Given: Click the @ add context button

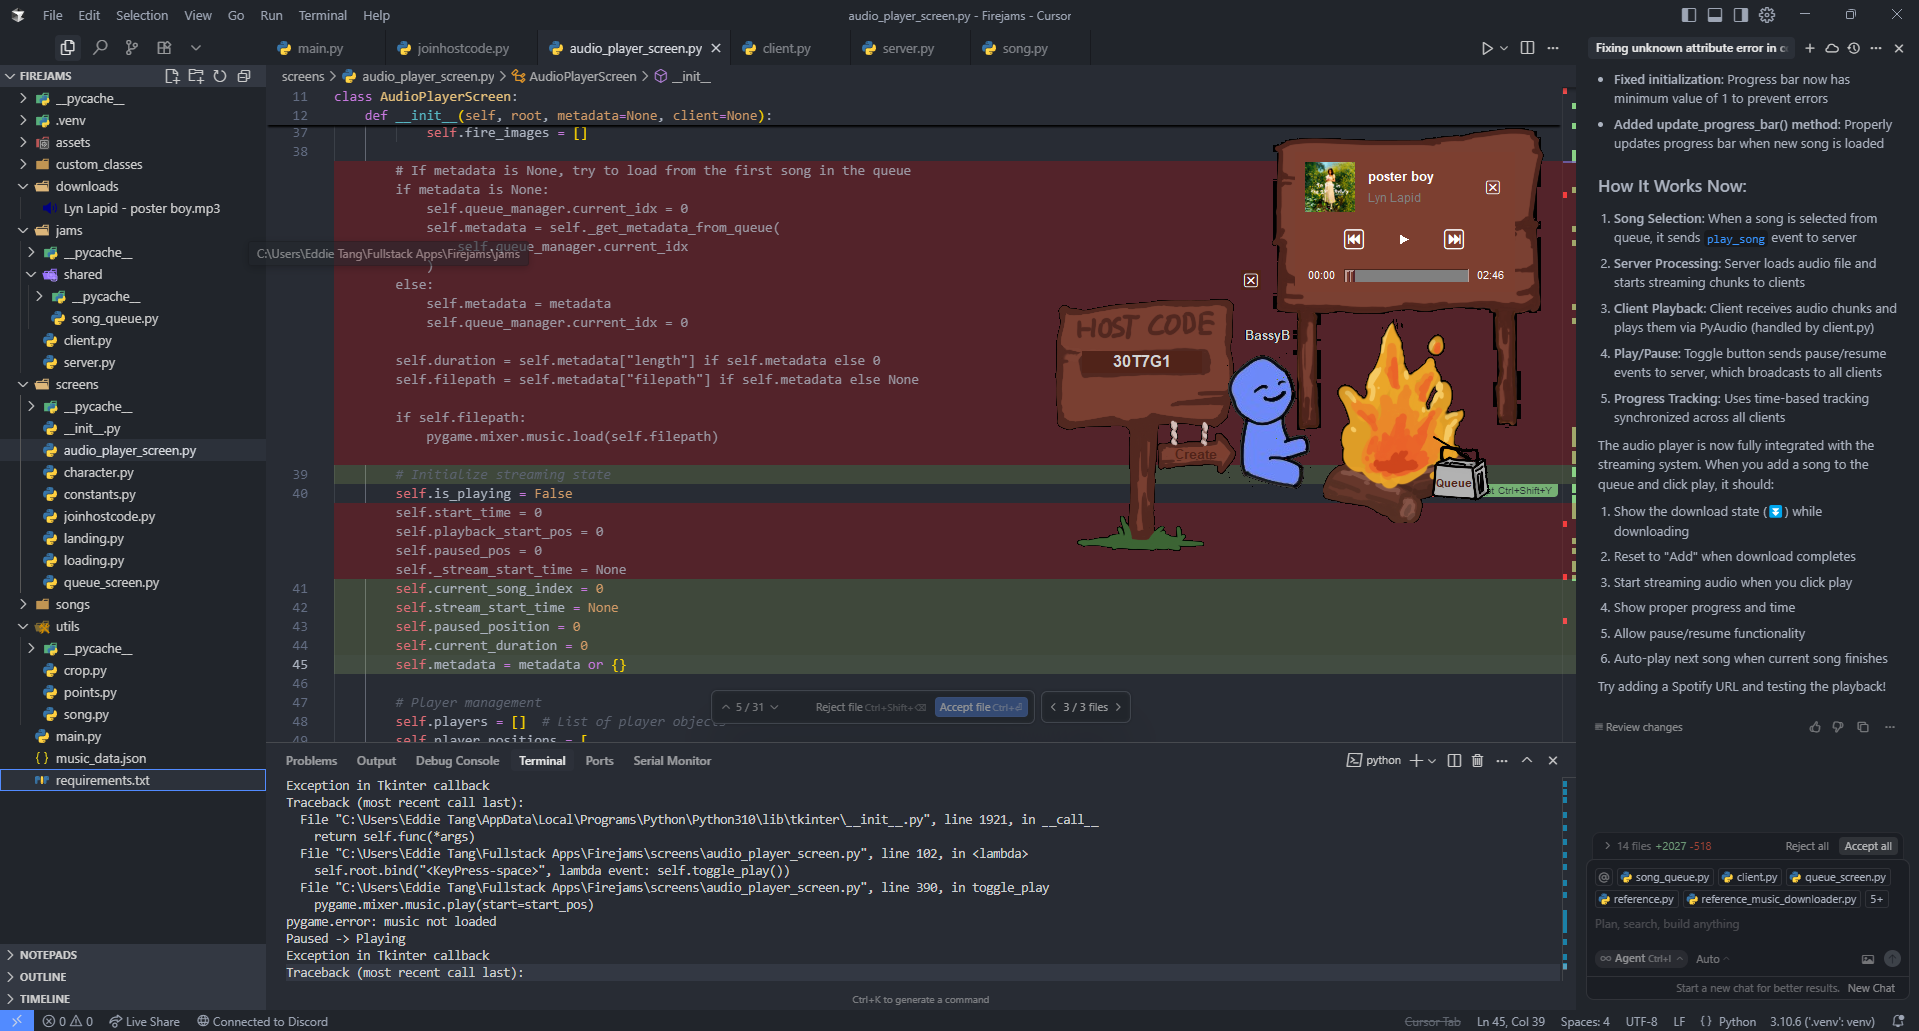Looking at the screenshot, I should pyautogui.click(x=1604, y=877).
